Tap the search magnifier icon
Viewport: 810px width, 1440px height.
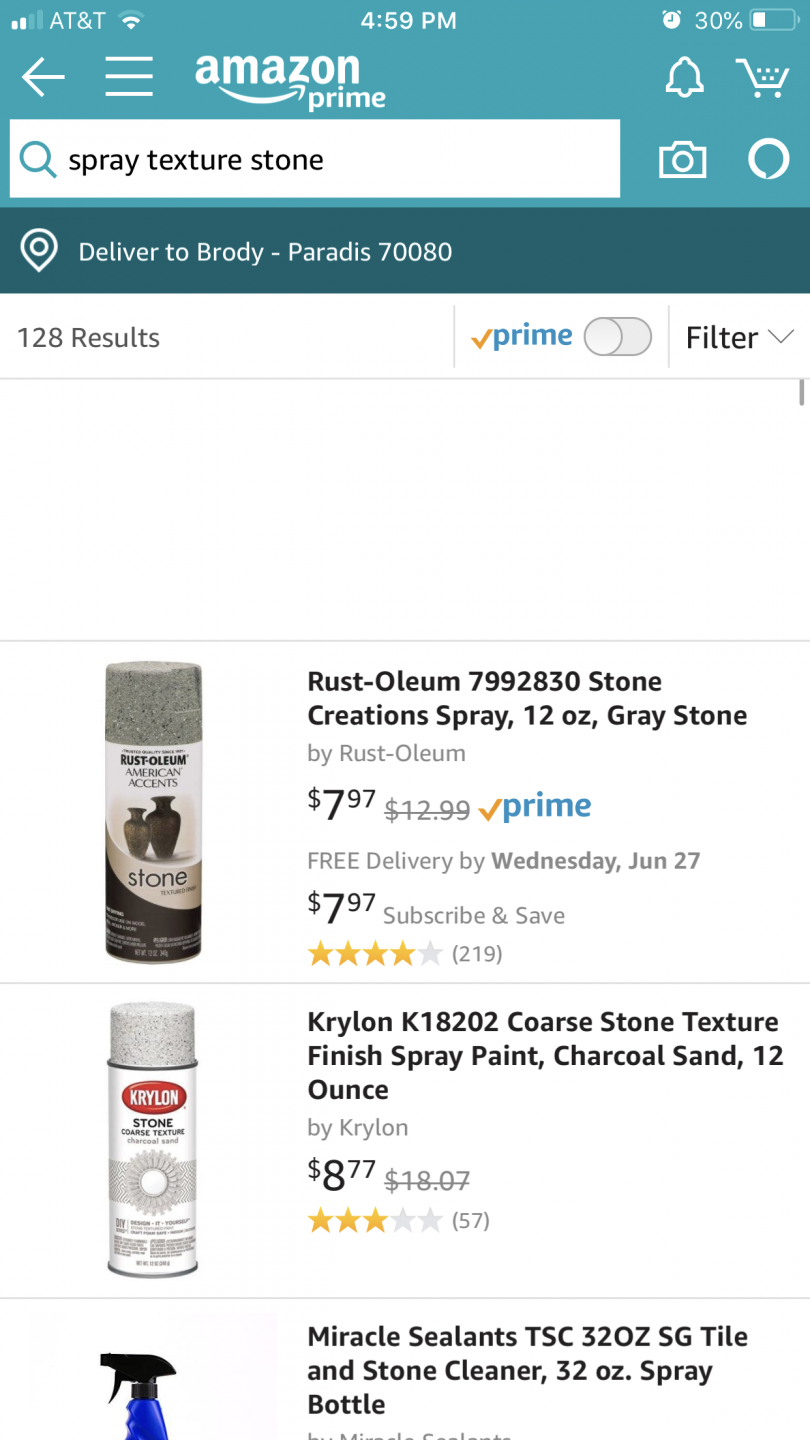(38, 160)
